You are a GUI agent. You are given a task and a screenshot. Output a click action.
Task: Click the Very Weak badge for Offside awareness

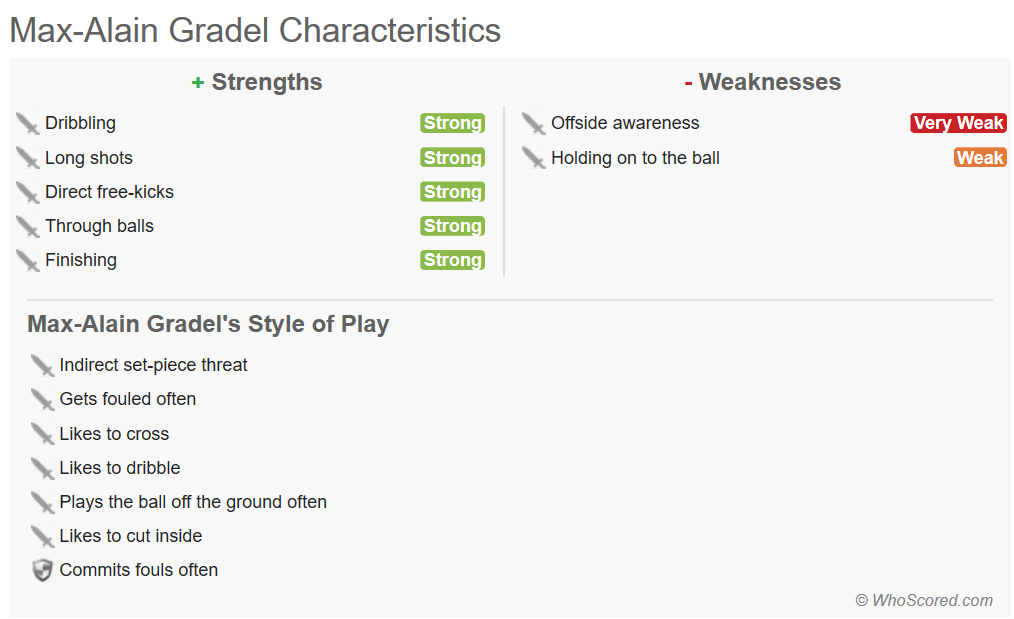pyautogui.click(x=958, y=123)
